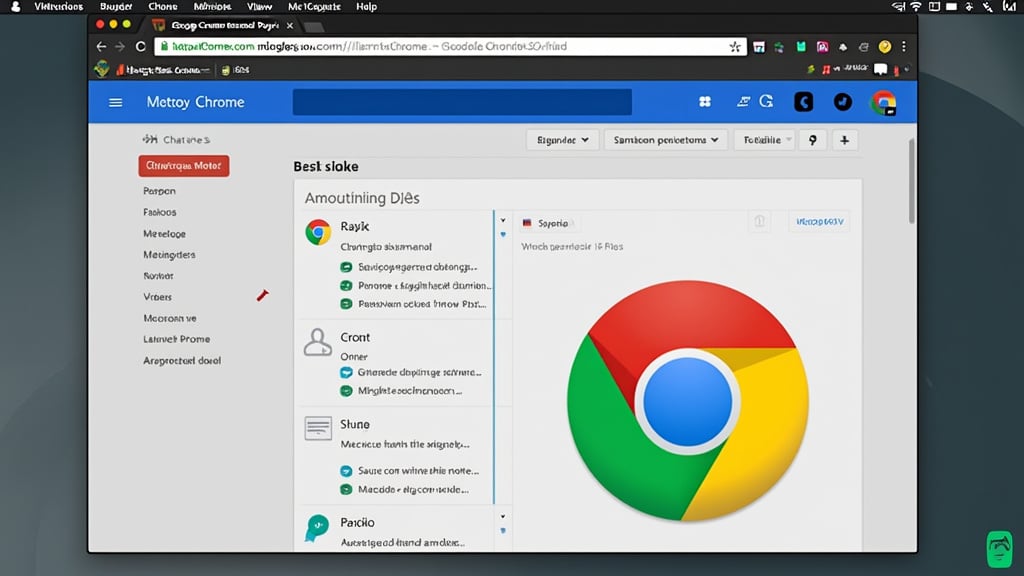The height and width of the screenshot is (576, 1024).
Task: Toggle the green check beside 'Savicopsgerred obtongs'
Action: [x=346, y=267]
